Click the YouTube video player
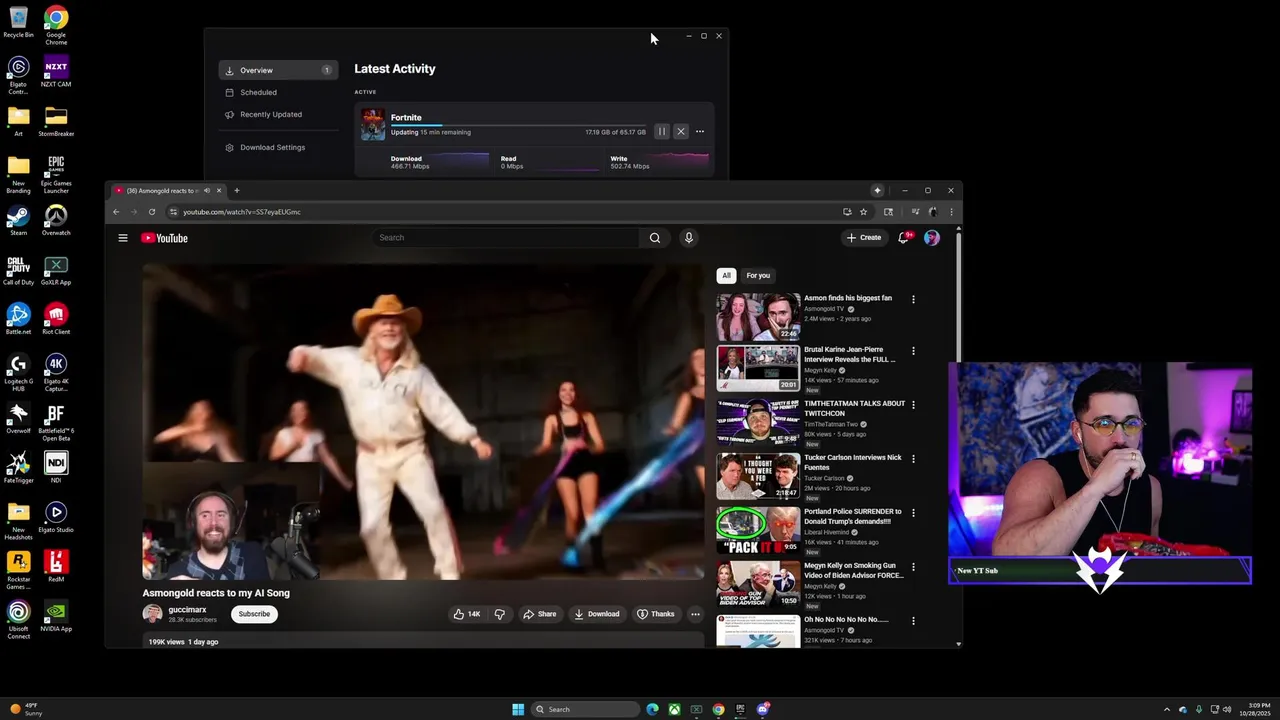This screenshot has height=720, width=1280. [423, 421]
